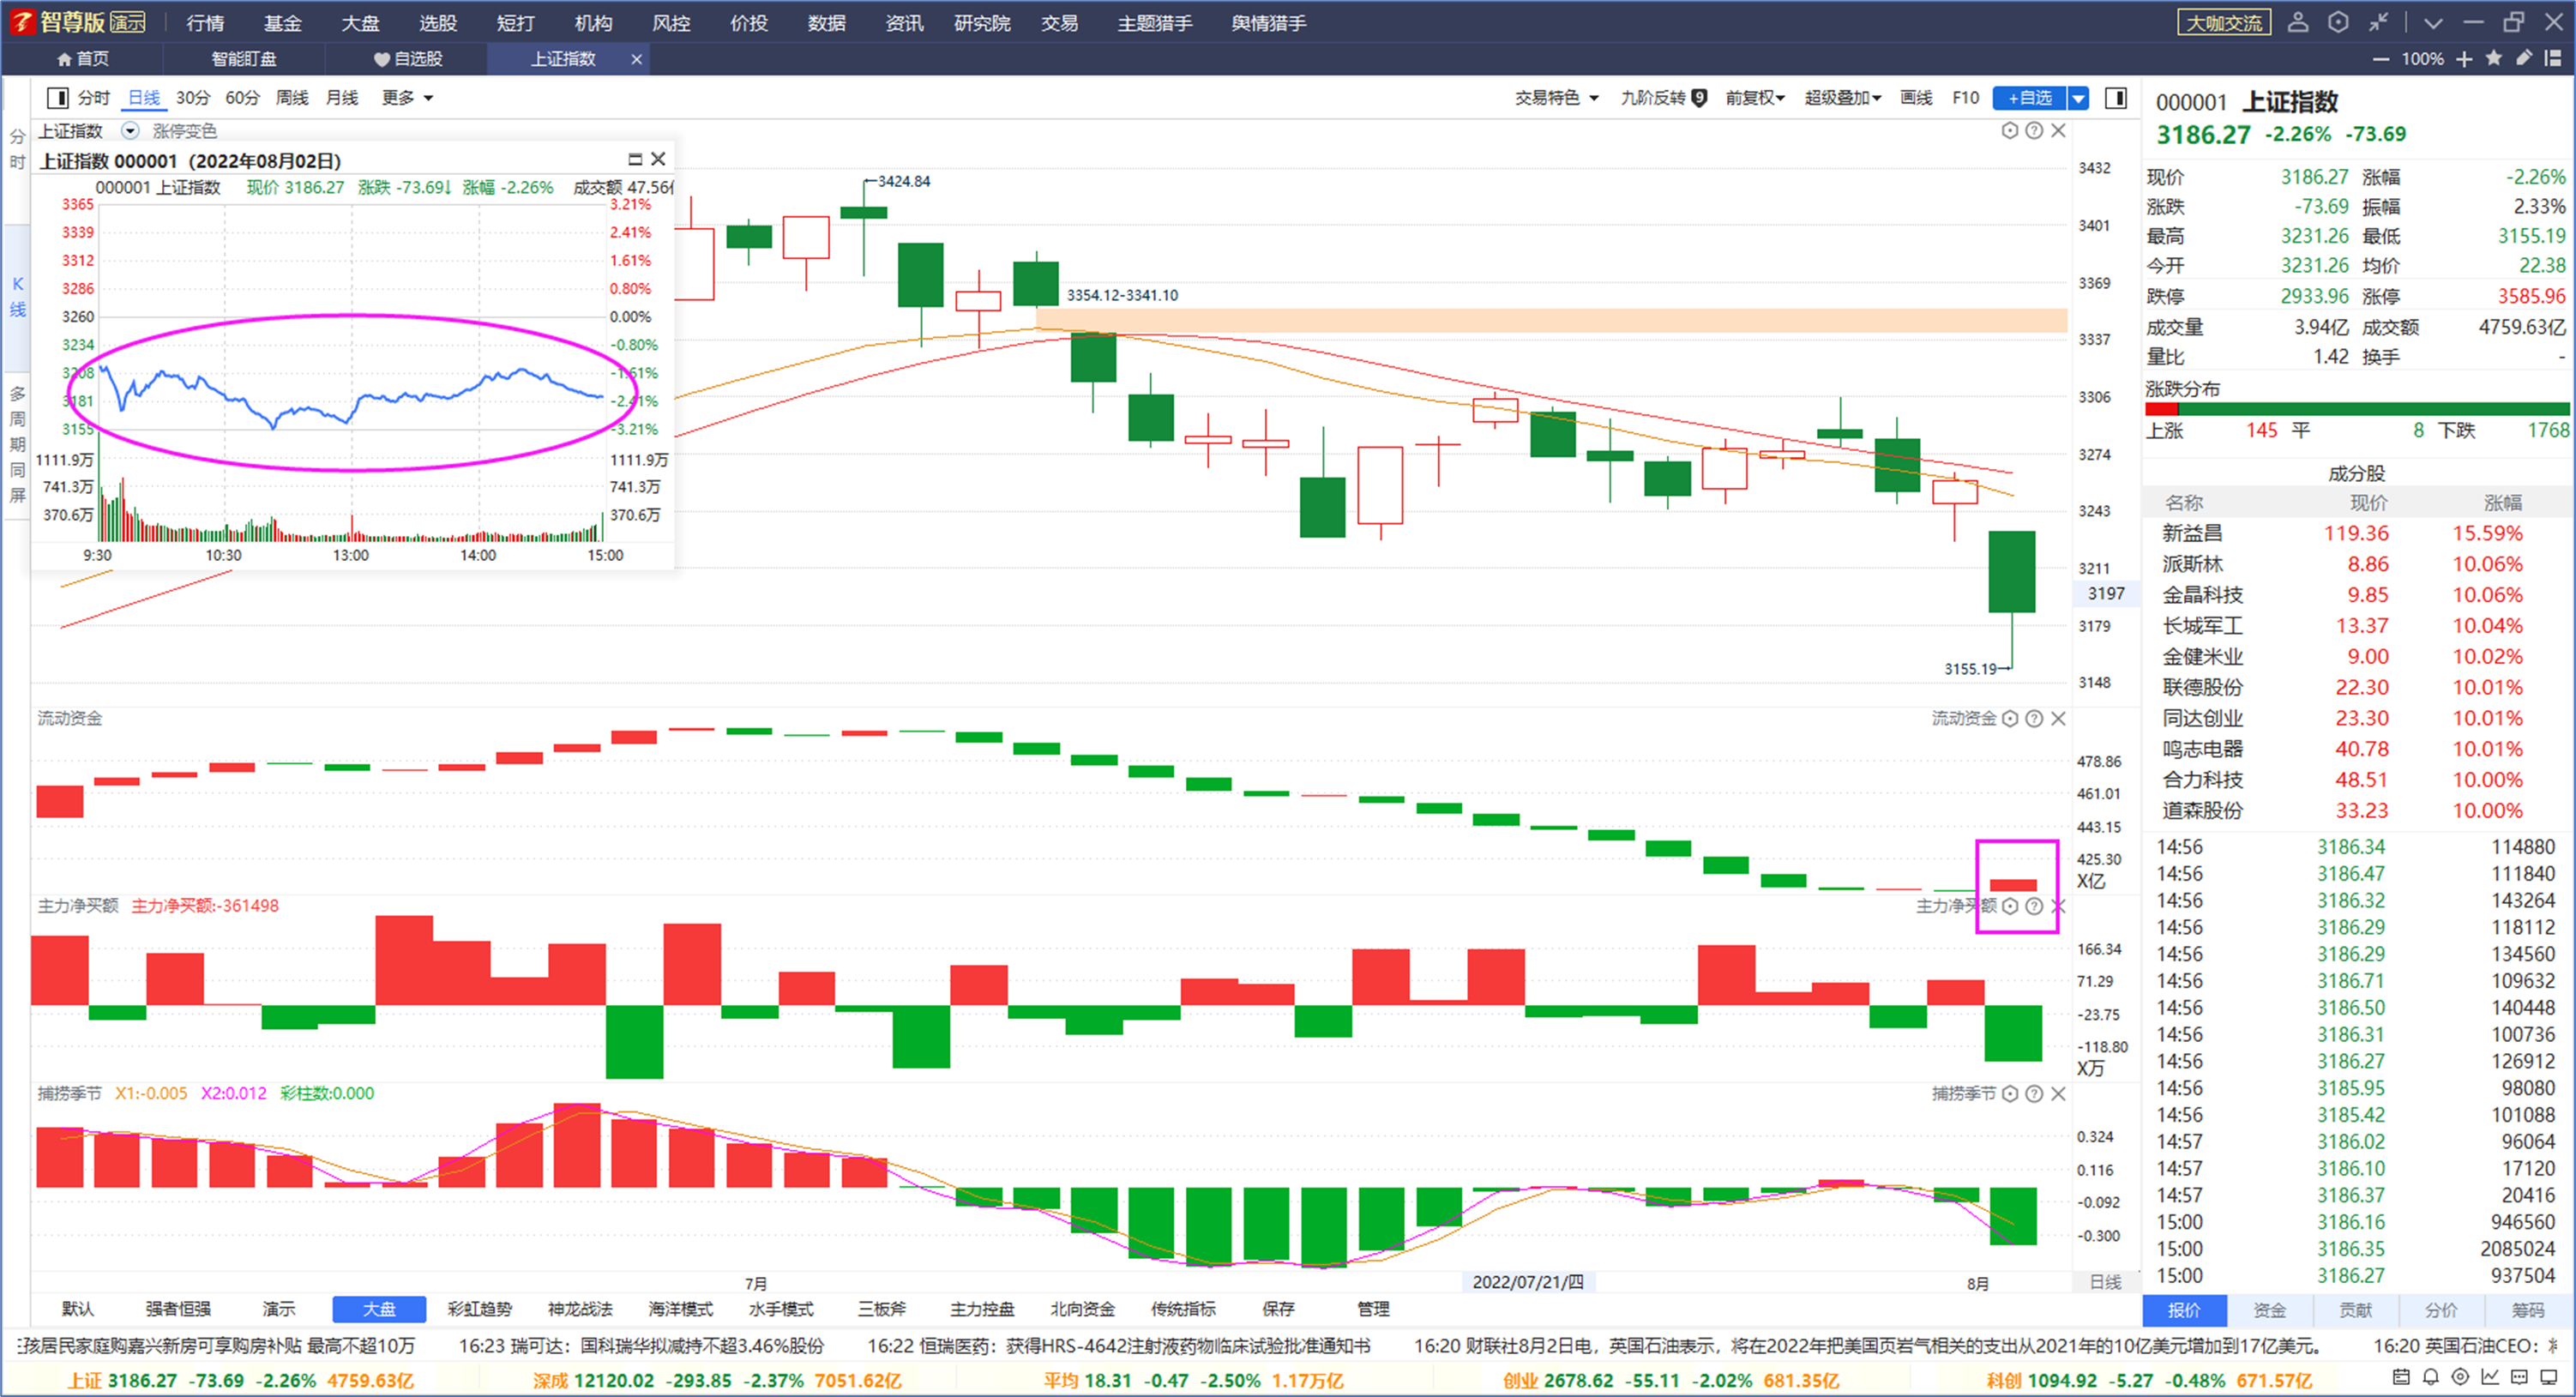2576x1397 pixels.
Task: Select the 月线 chart period
Action: (x=342, y=97)
